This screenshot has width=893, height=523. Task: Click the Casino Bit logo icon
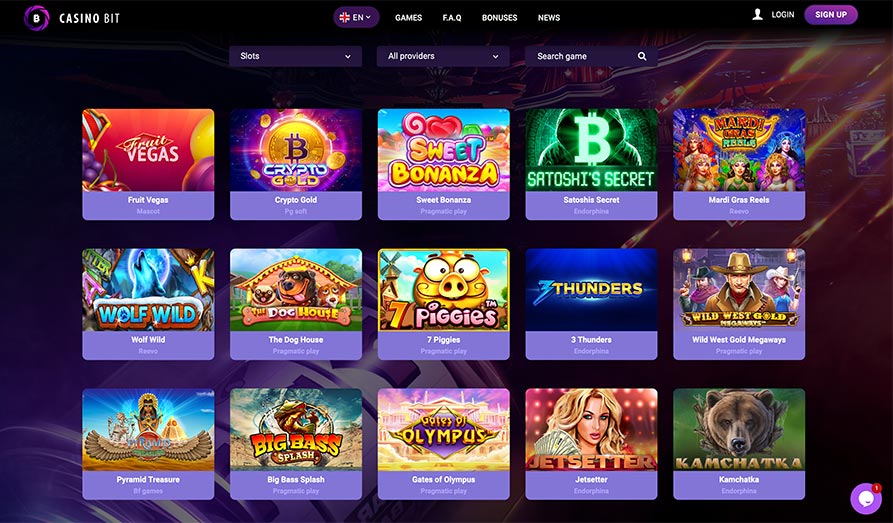pyautogui.click(x=36, y=18)
